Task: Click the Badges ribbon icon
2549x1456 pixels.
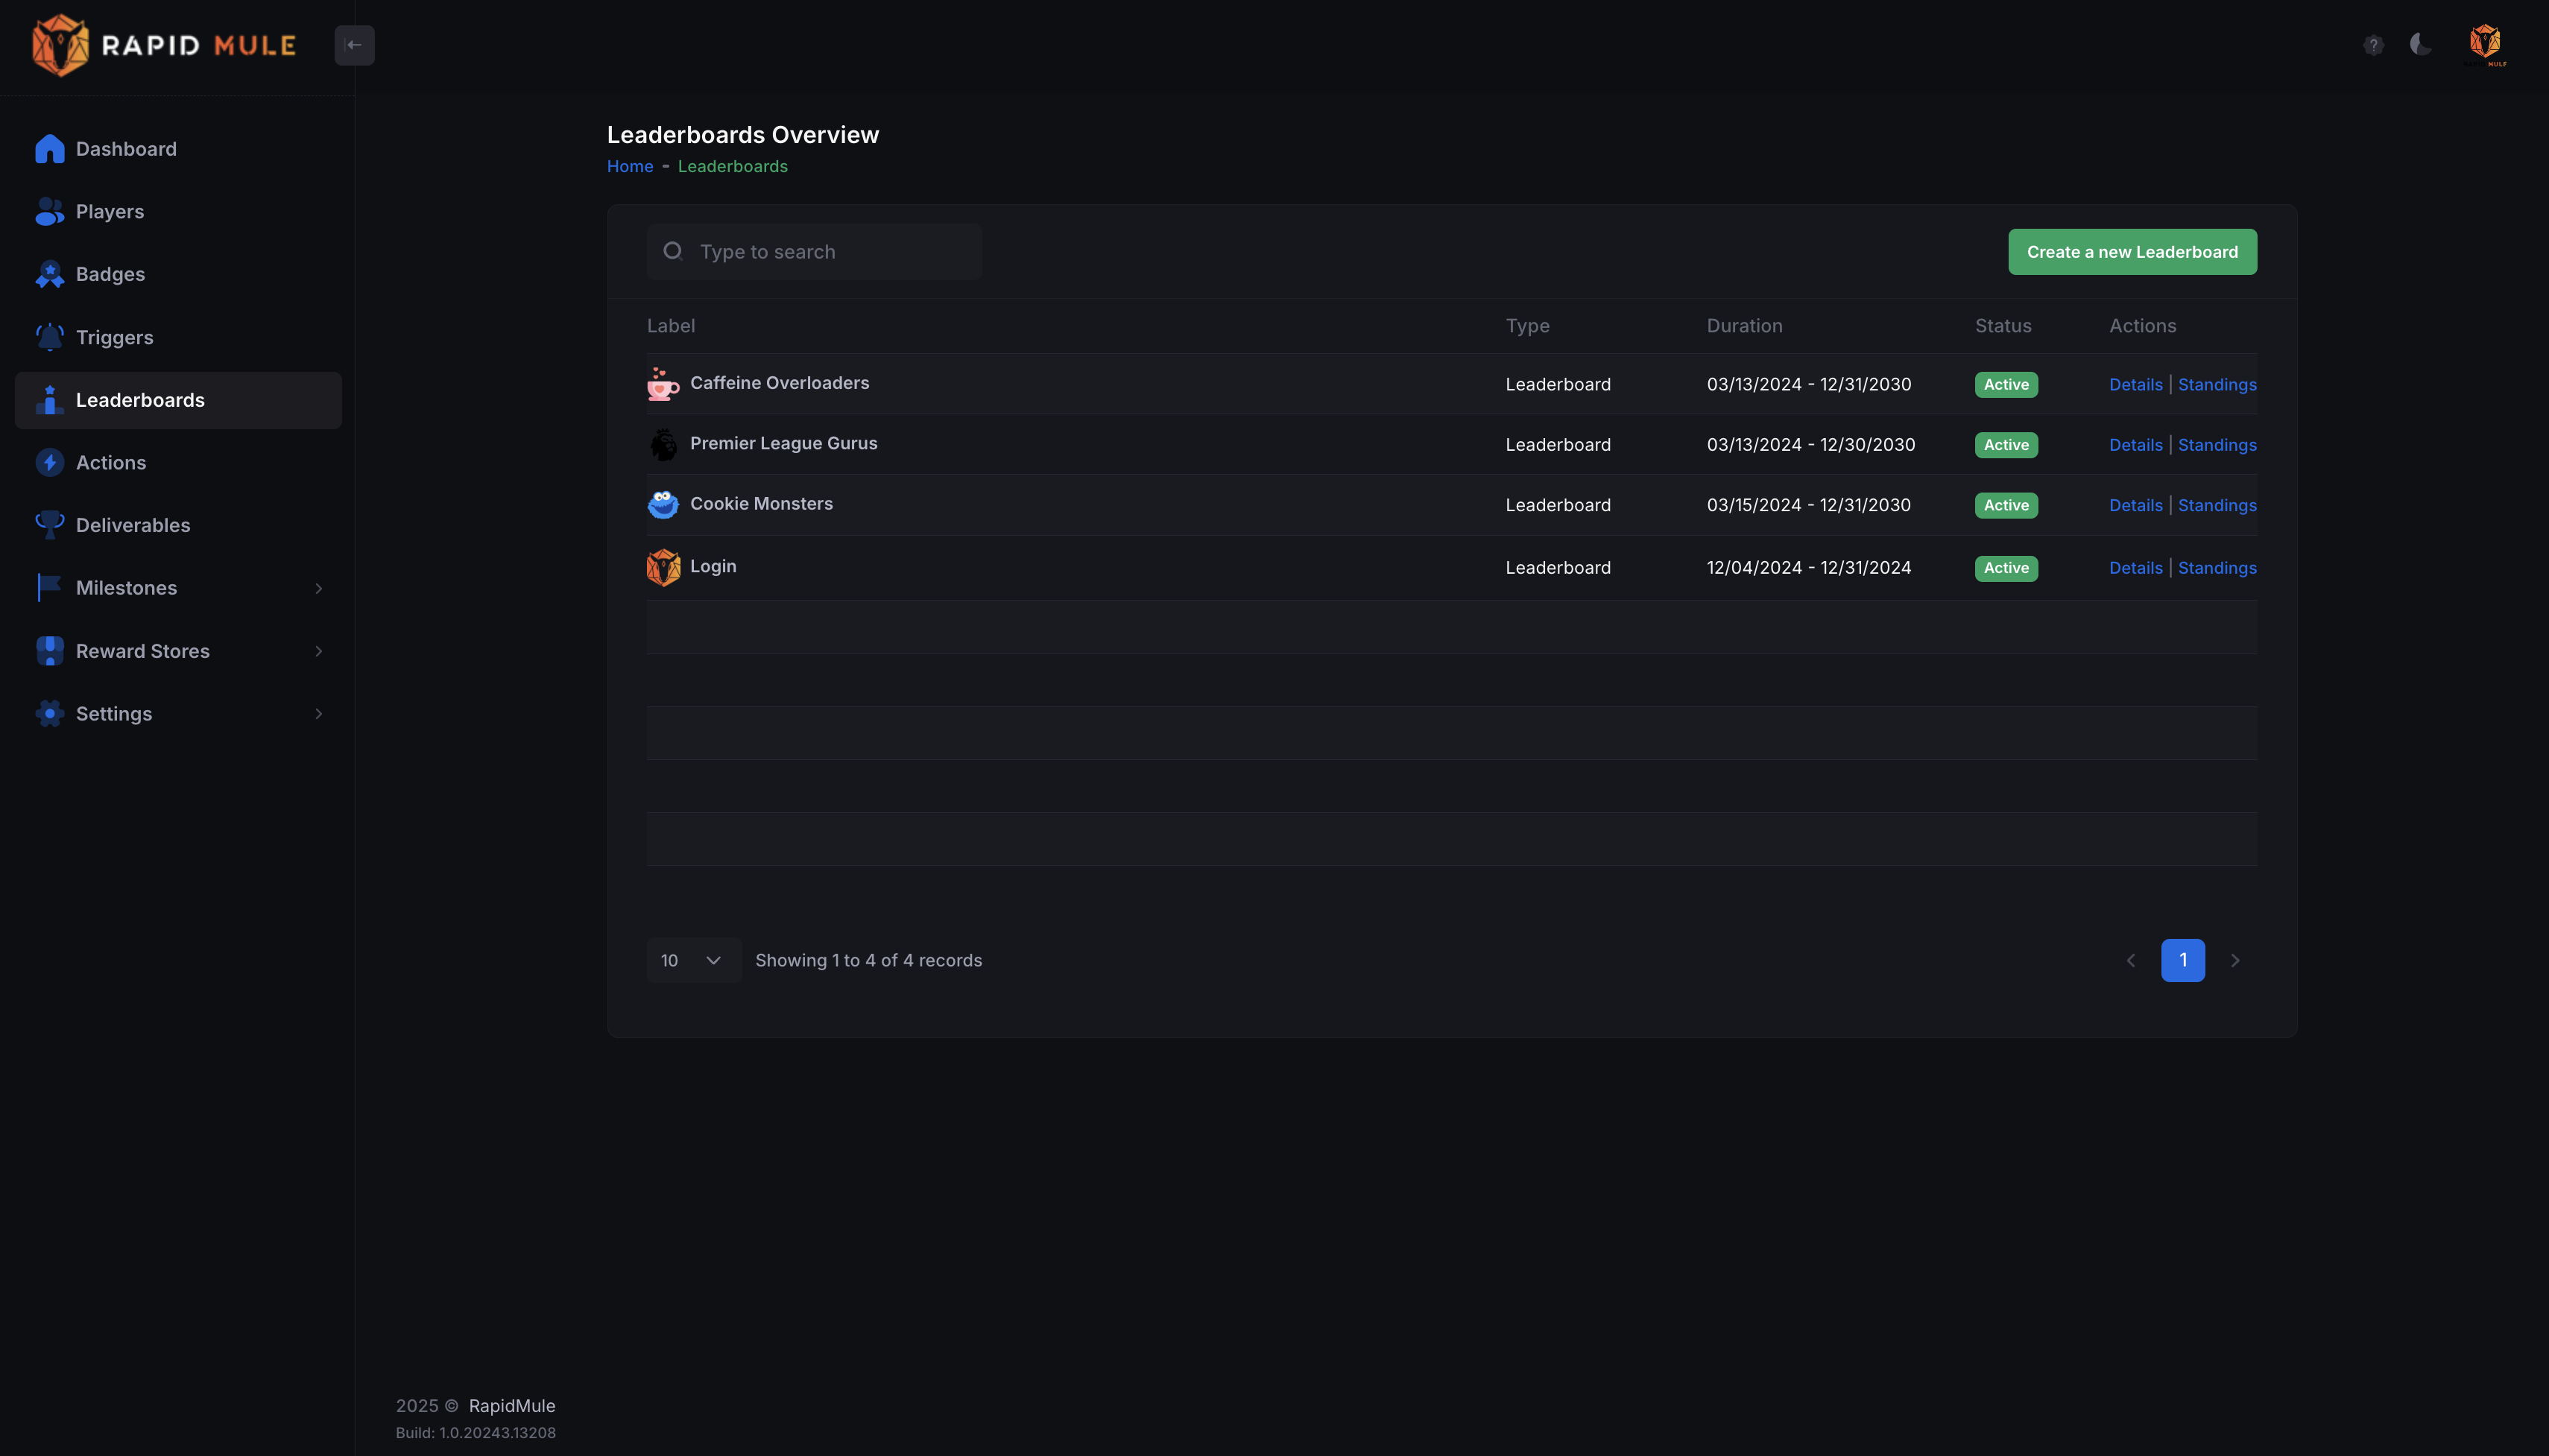Action: click(x=49, y=275)
